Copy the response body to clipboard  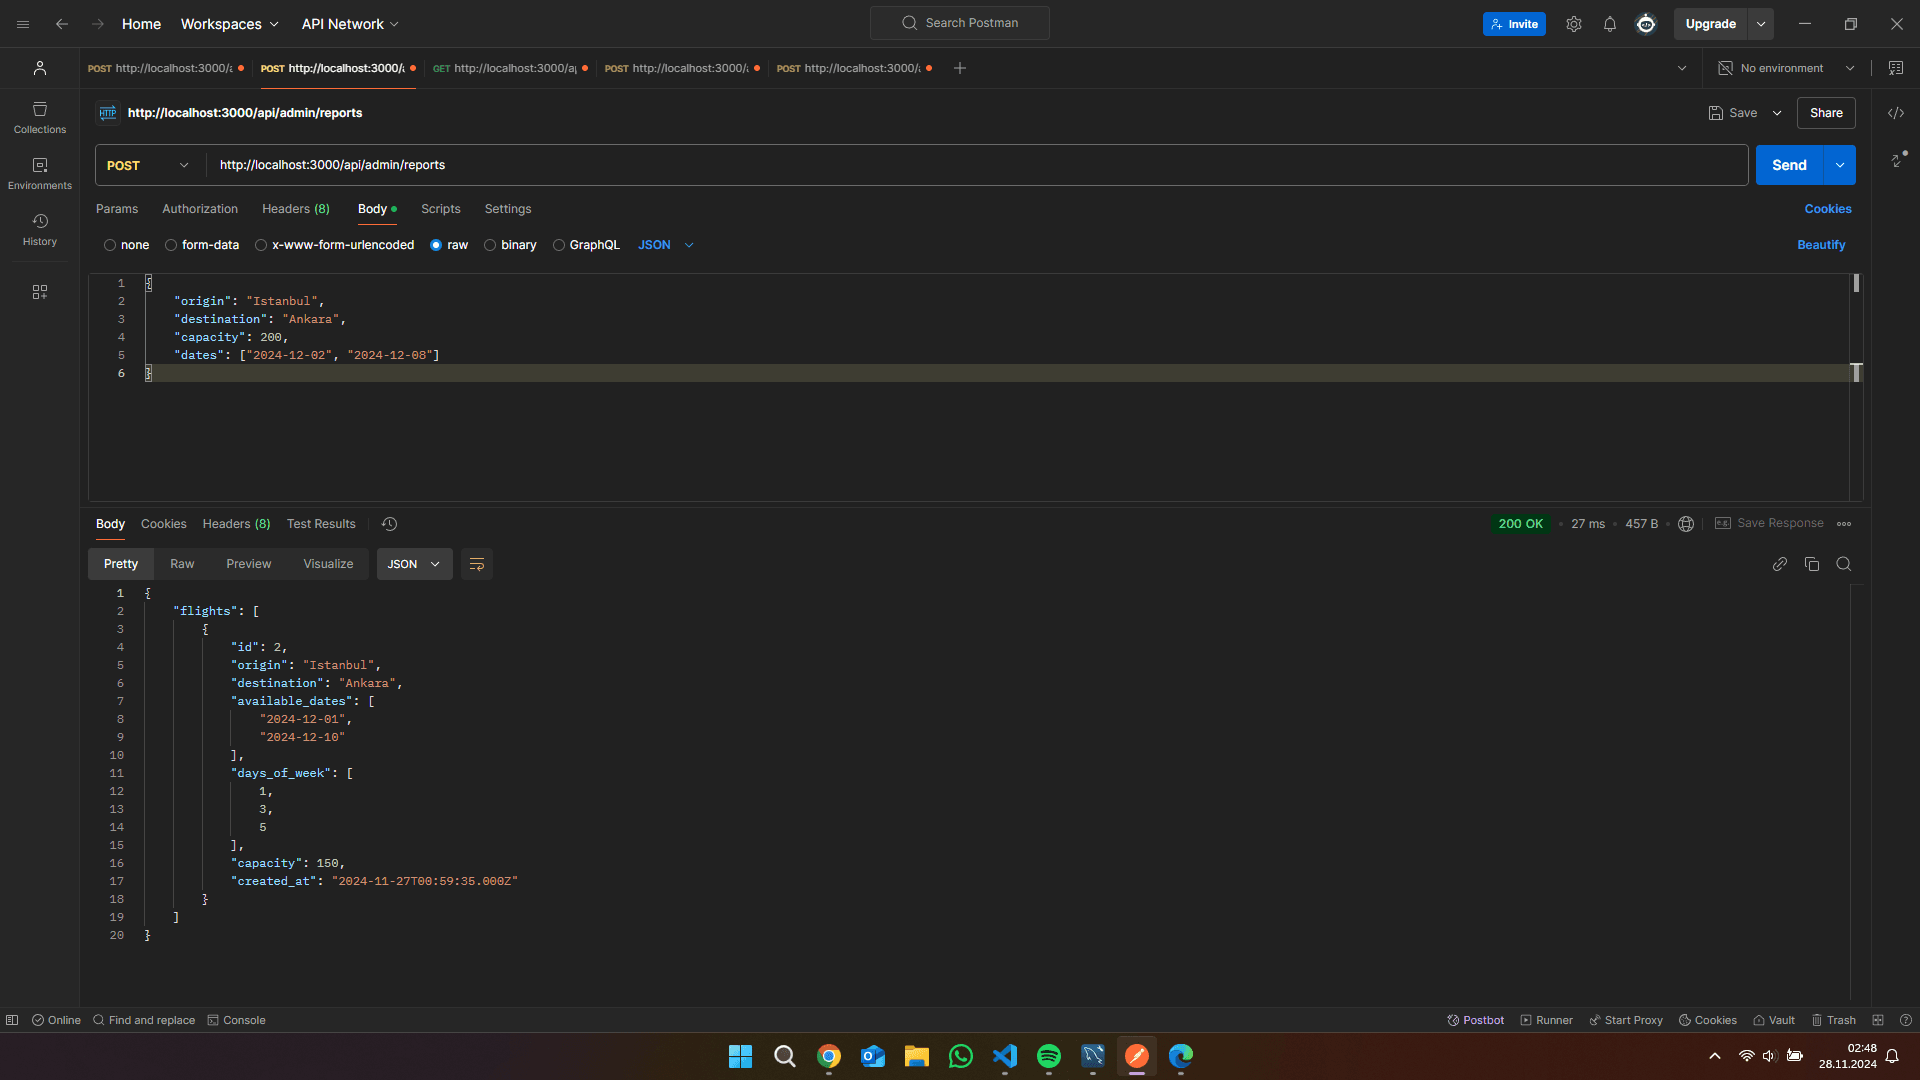point(1812,564)
